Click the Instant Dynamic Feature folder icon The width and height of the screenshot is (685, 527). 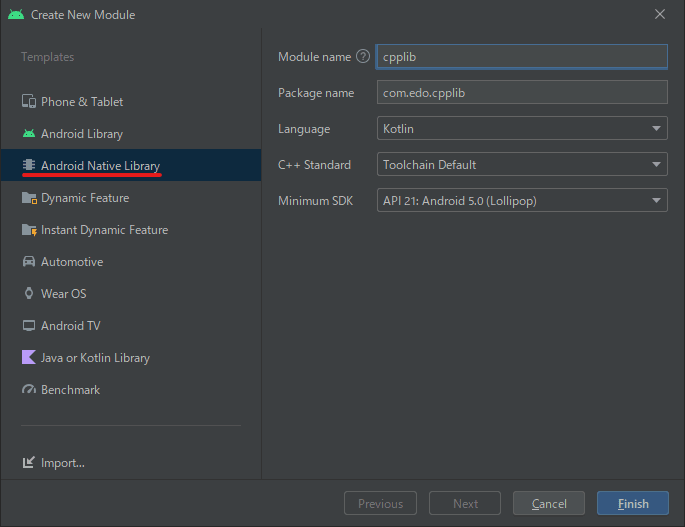point(29,229)
